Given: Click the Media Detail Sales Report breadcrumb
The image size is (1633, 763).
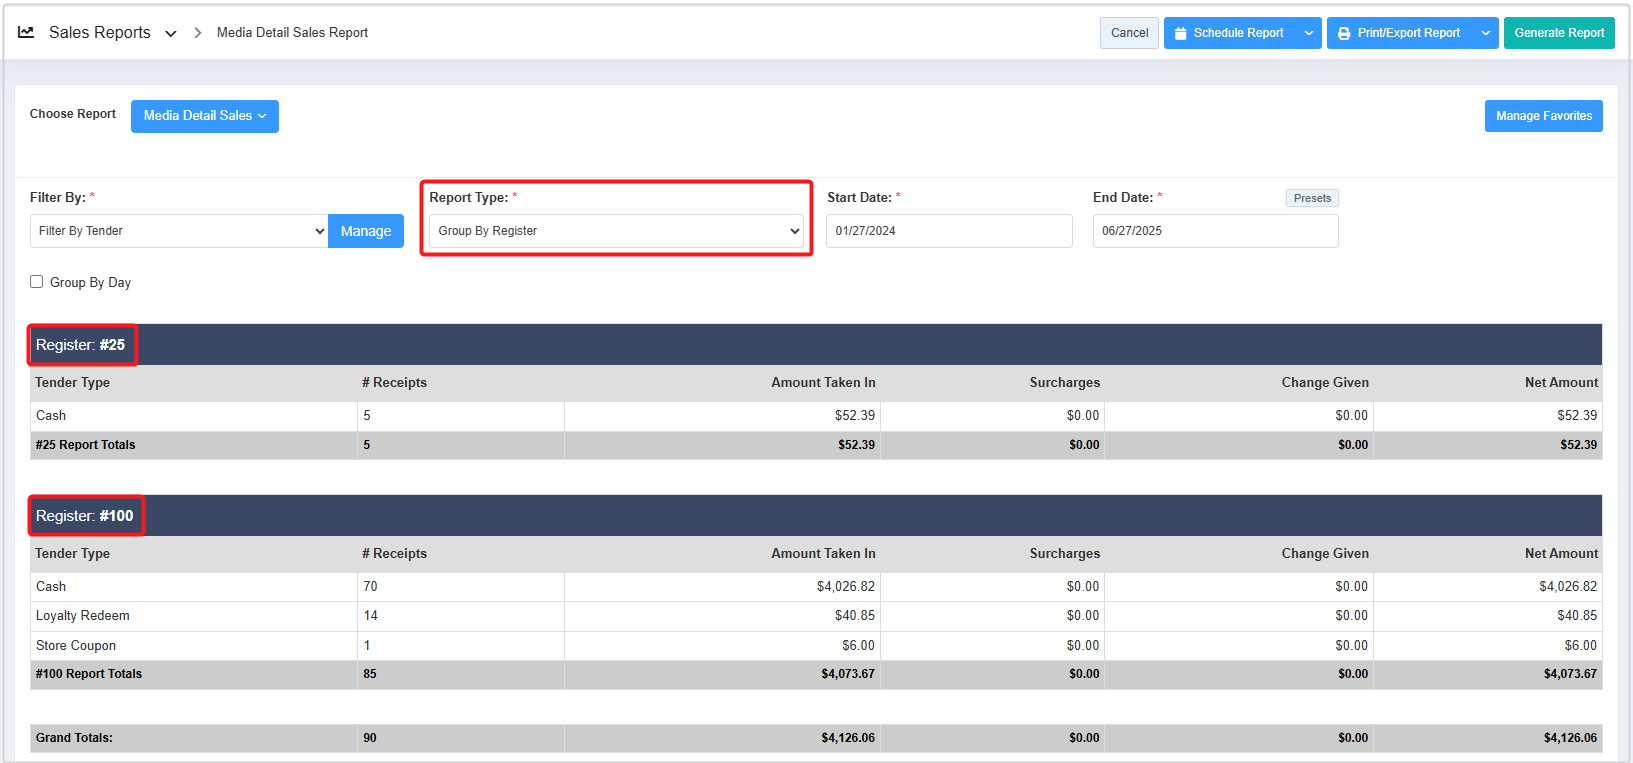Looking at the screenshot, I should pyautogui.click(x=292, y=33).
